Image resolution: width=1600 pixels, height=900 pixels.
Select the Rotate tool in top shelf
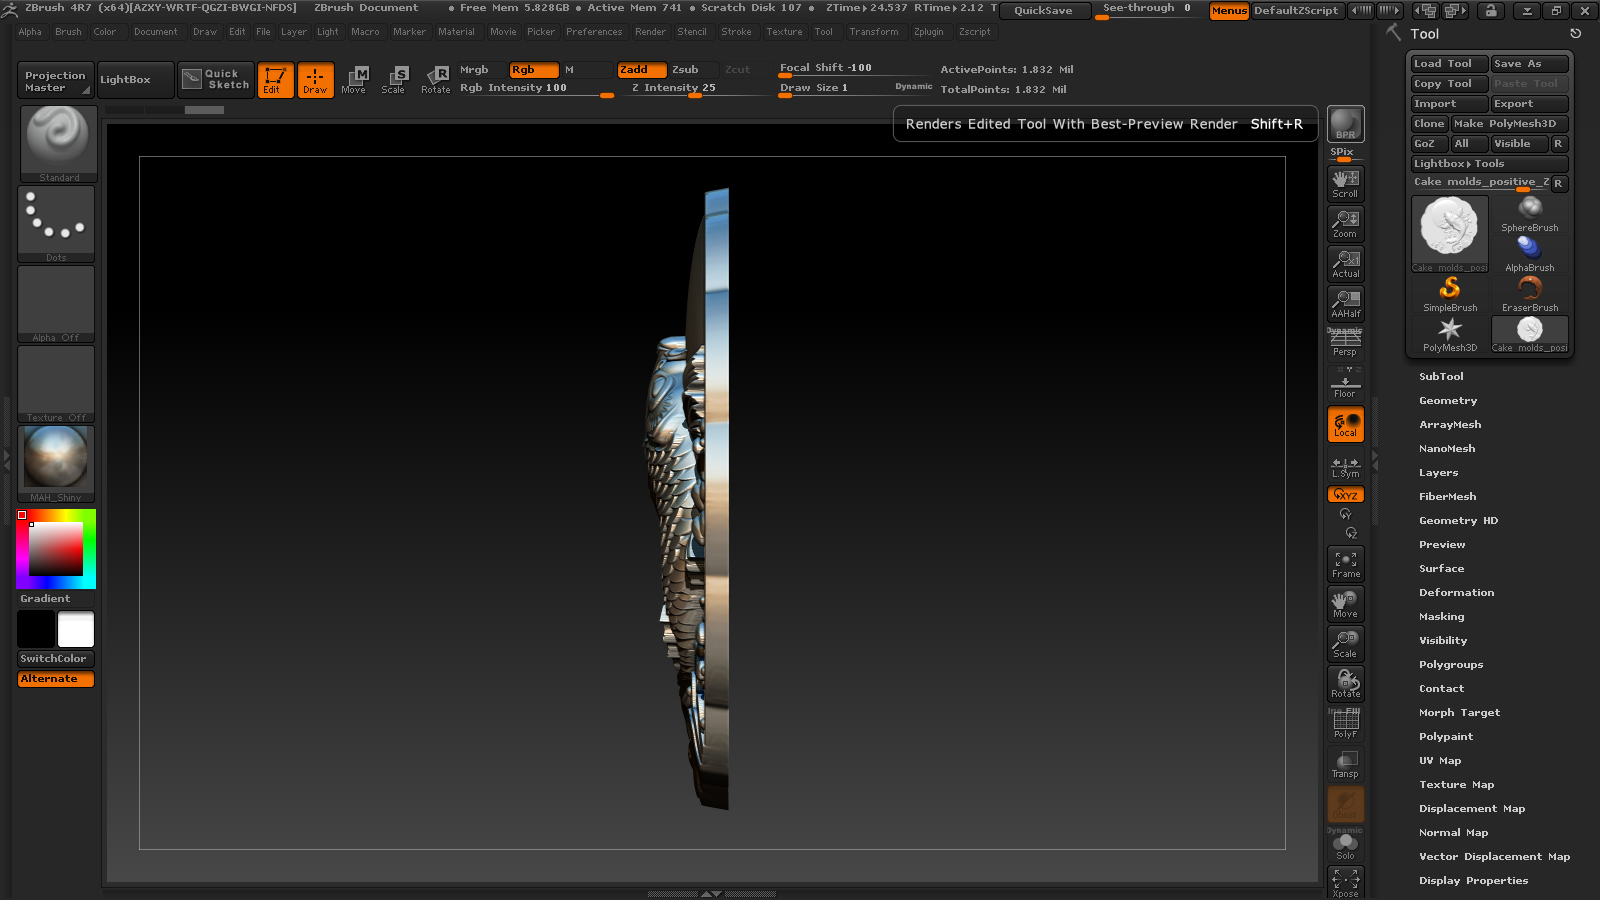coord(435,80)
